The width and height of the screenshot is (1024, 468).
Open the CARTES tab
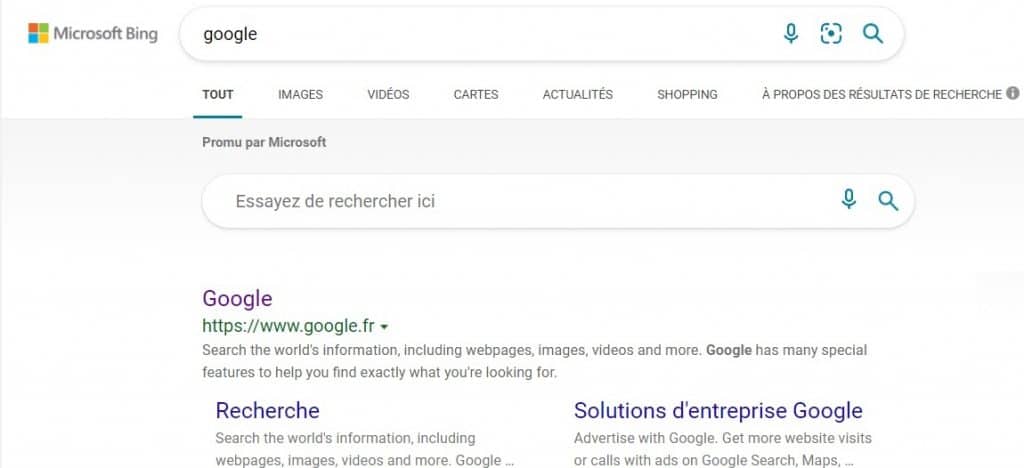tap(475, 95)
